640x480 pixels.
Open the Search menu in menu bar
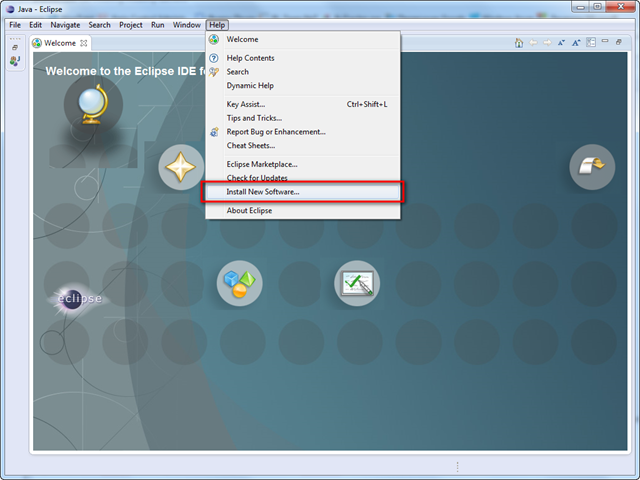click(x=100, y=25)
